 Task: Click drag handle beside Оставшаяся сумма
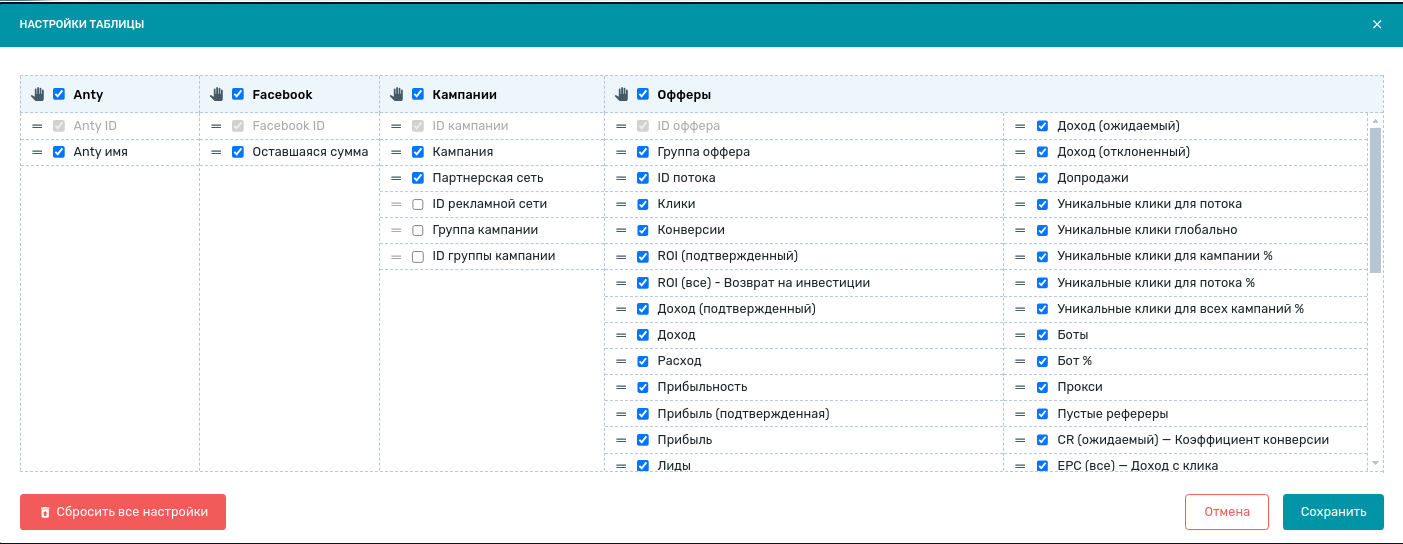(216, 152)
